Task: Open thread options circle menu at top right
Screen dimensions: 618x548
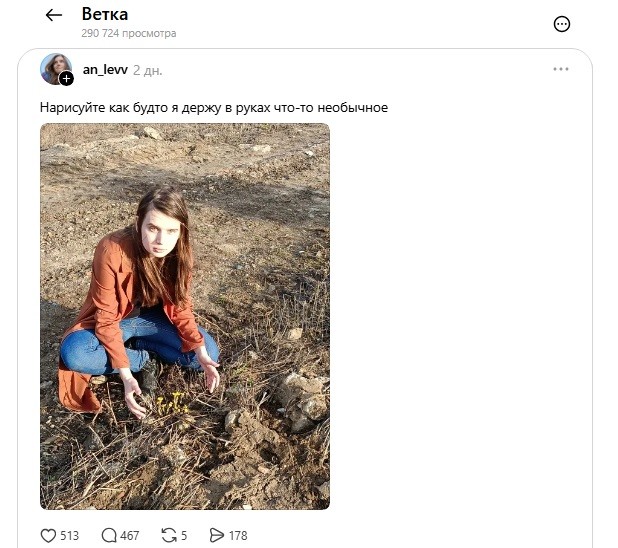Action: point(562,24)
